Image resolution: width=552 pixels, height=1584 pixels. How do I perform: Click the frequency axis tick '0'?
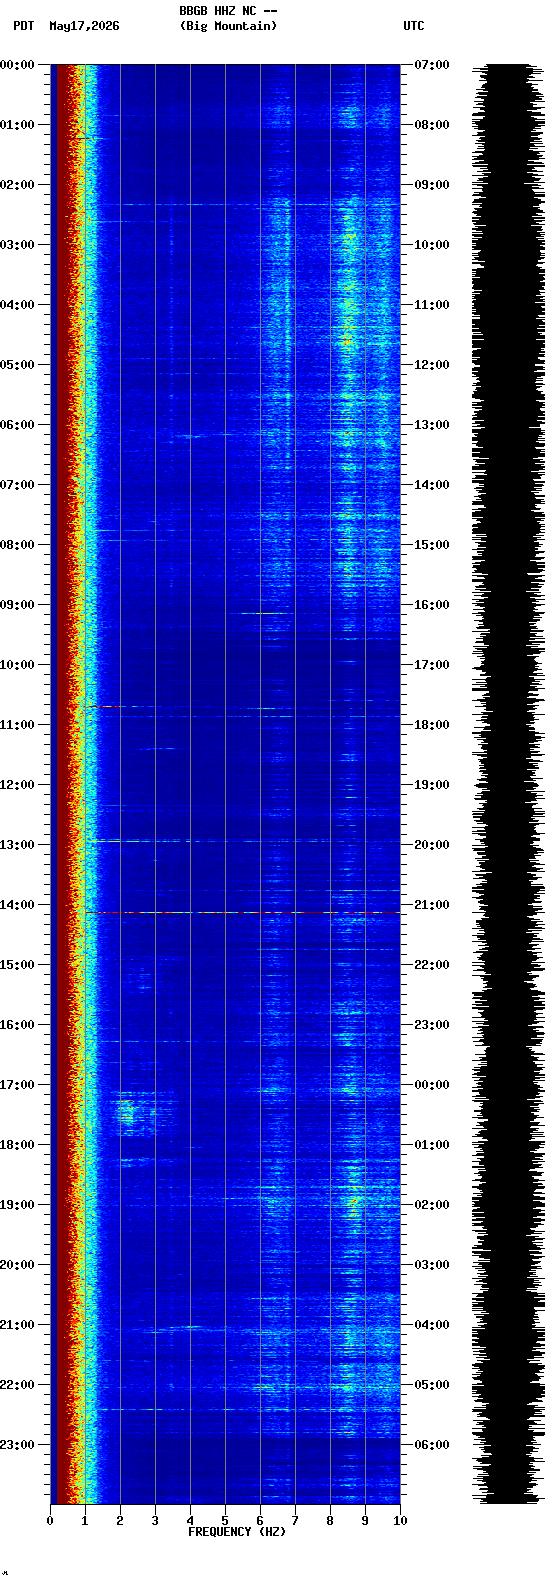pyautogui.click(x=50, y=1521)
